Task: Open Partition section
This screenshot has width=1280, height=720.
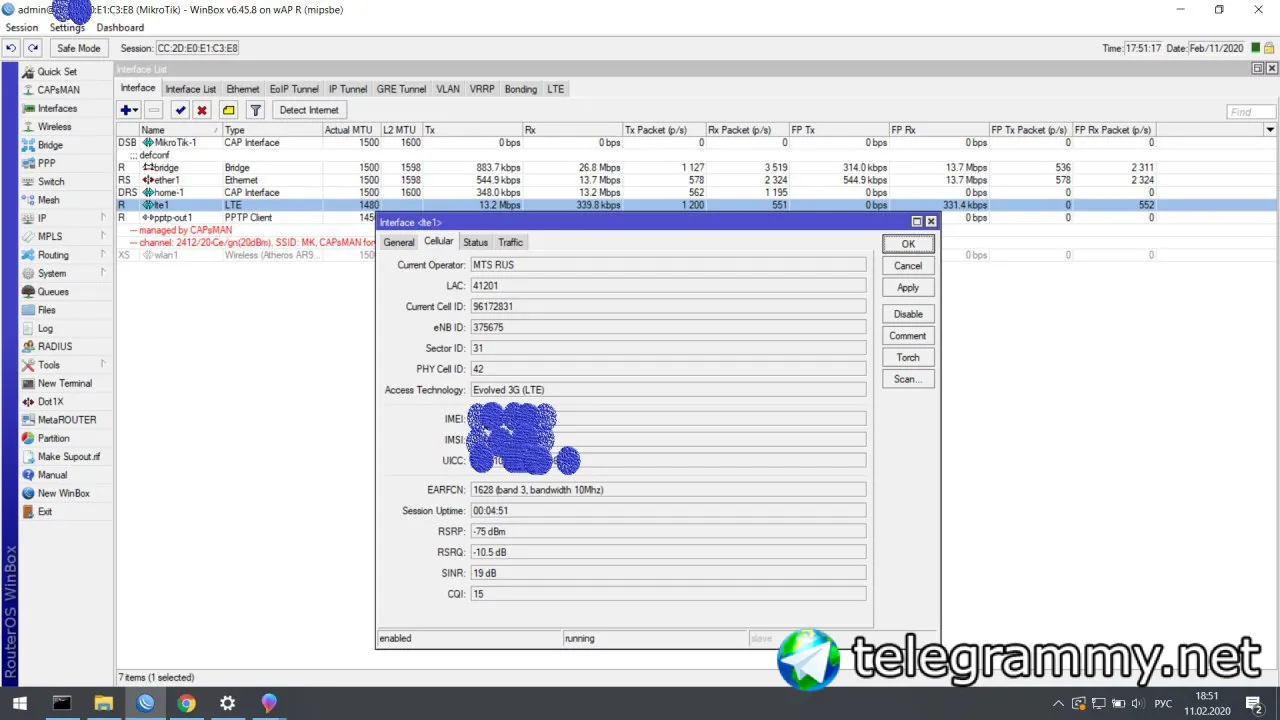Action: [53, 438]
